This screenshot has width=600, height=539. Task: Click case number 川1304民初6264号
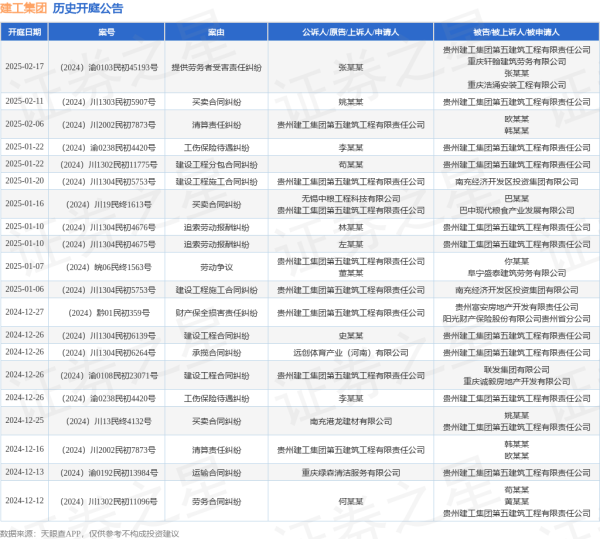click(109, 353)
